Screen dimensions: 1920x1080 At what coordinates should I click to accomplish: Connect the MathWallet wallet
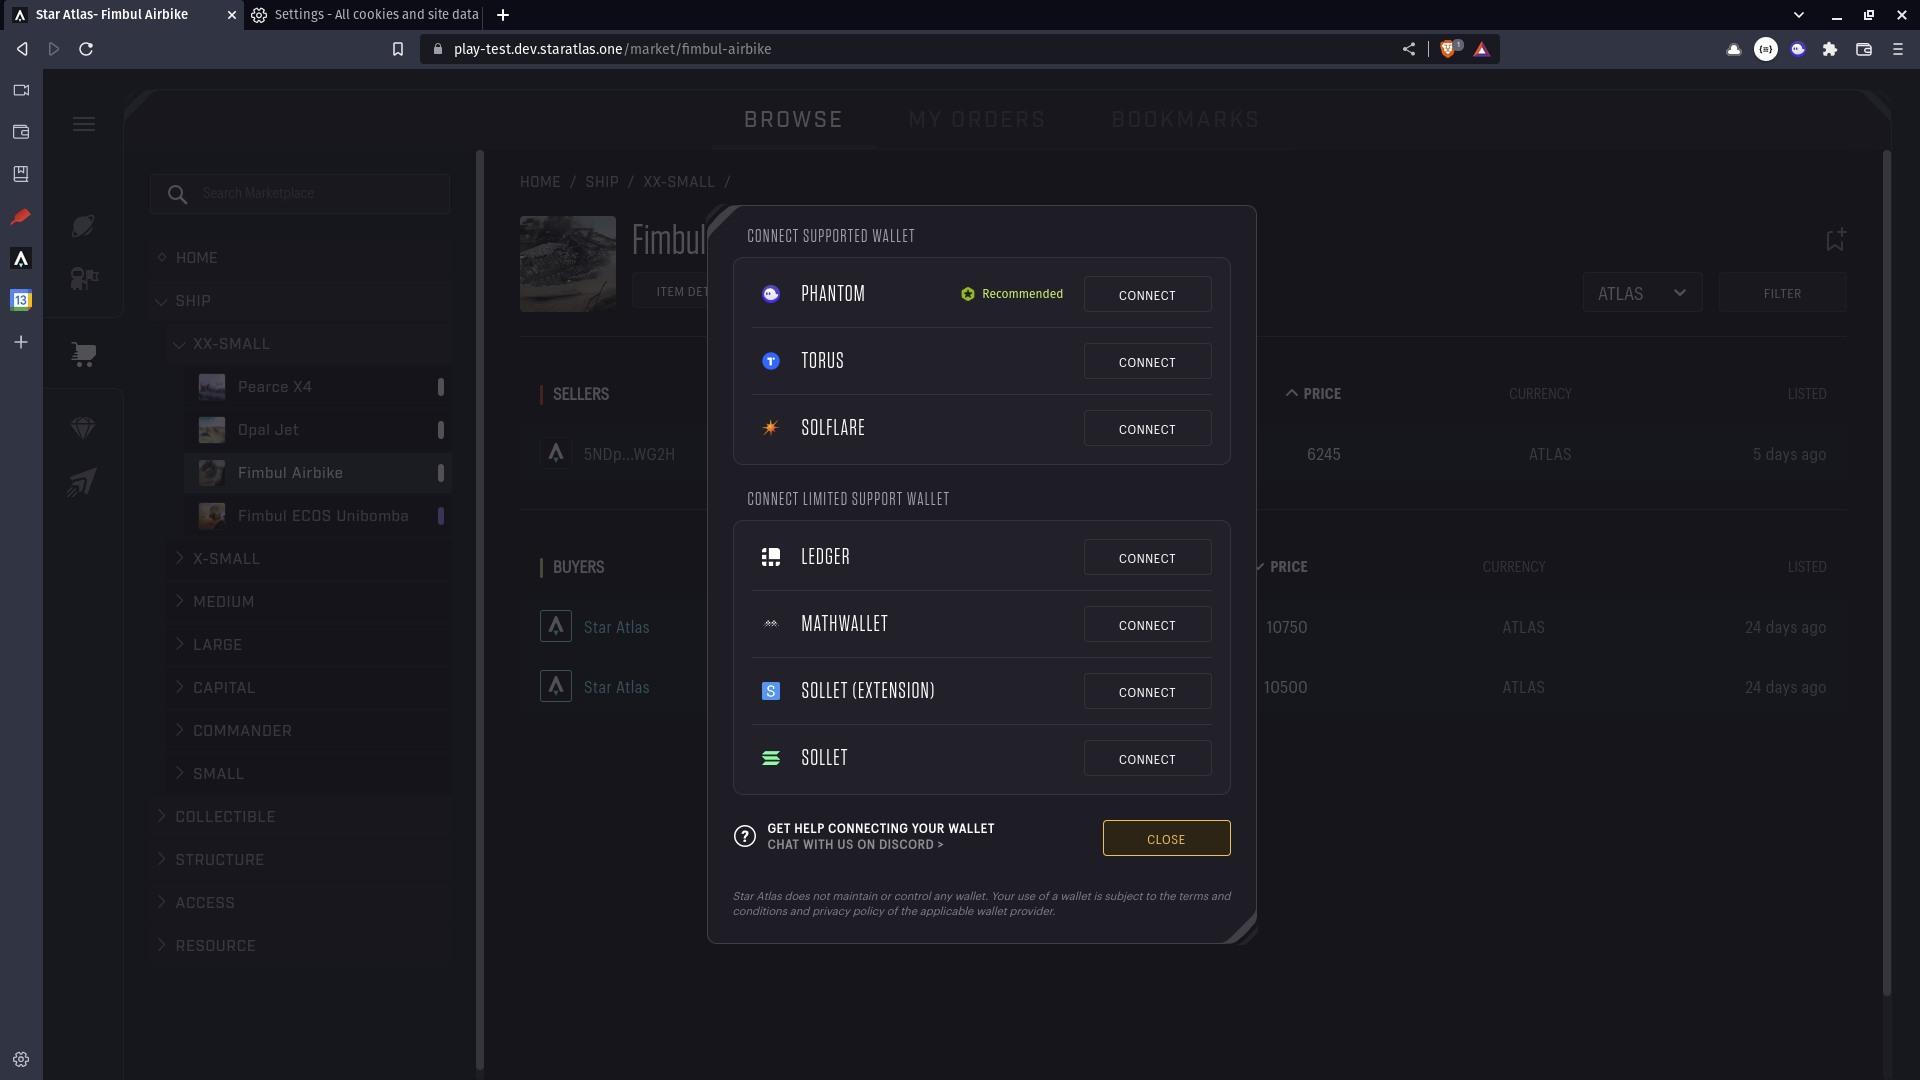(x=1147, y=625)
